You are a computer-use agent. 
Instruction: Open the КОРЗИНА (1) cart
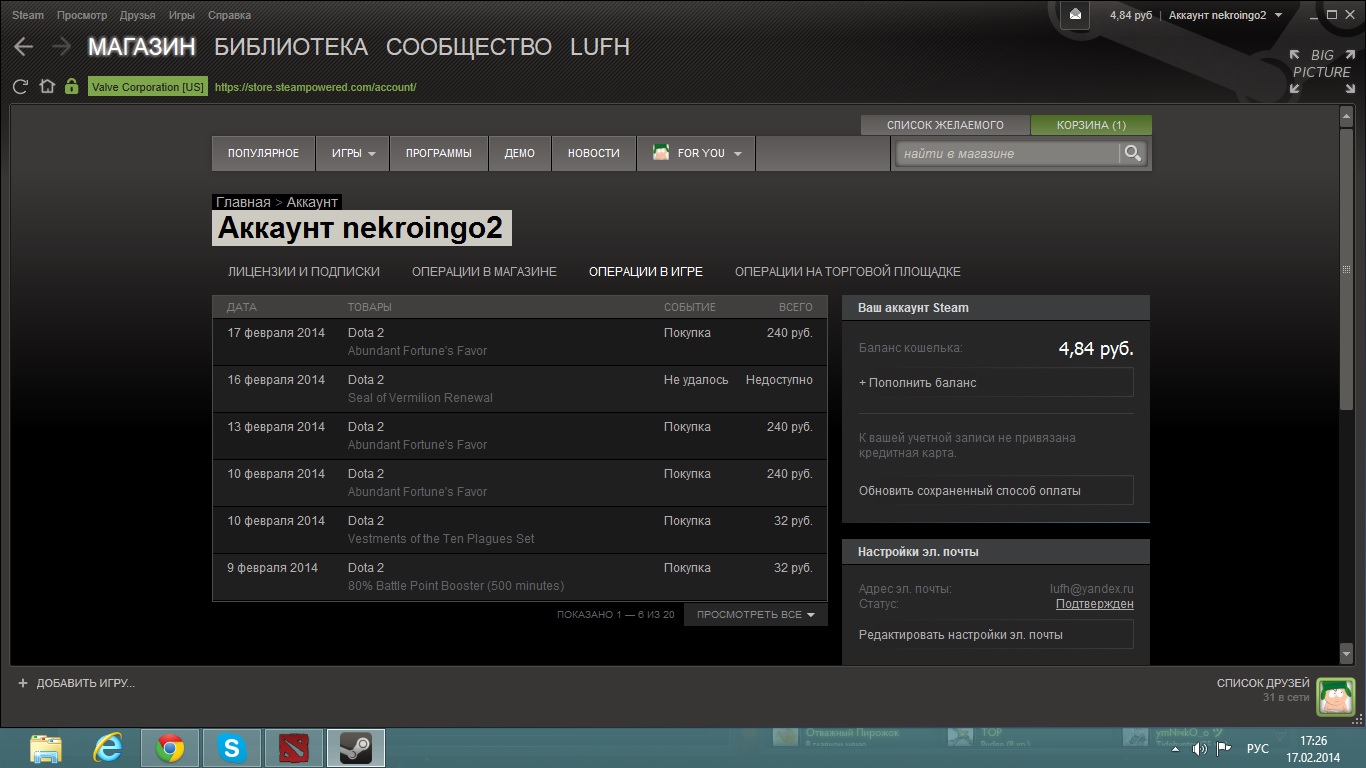tap(1091, 125)
